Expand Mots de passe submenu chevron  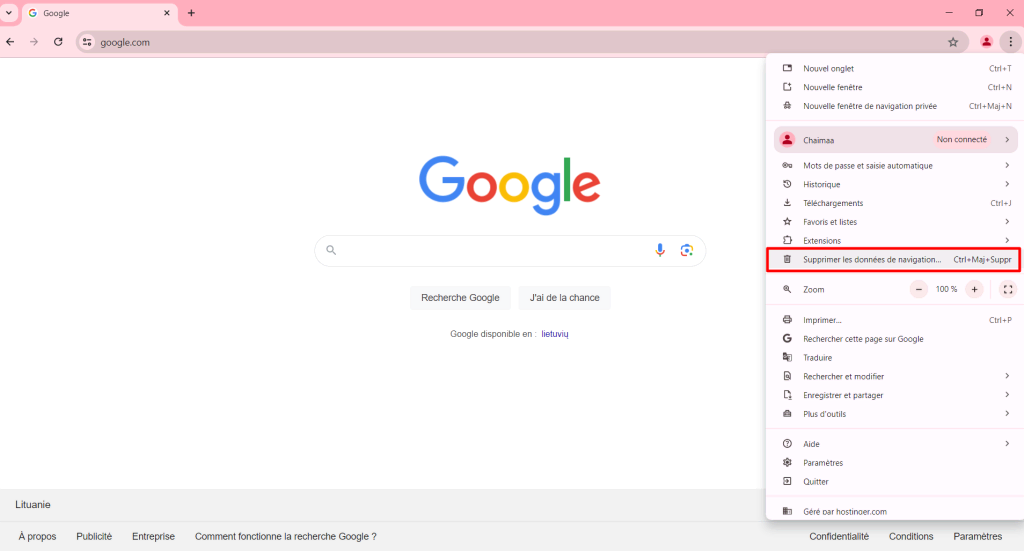[1007, 166]
